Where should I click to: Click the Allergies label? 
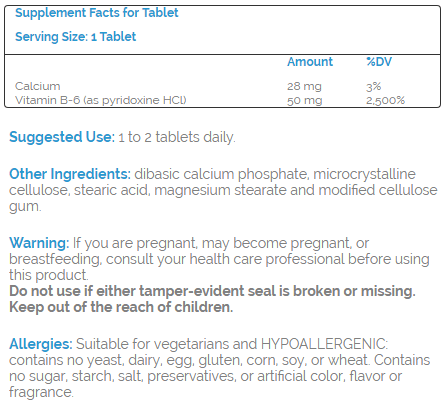coord(41,344)
